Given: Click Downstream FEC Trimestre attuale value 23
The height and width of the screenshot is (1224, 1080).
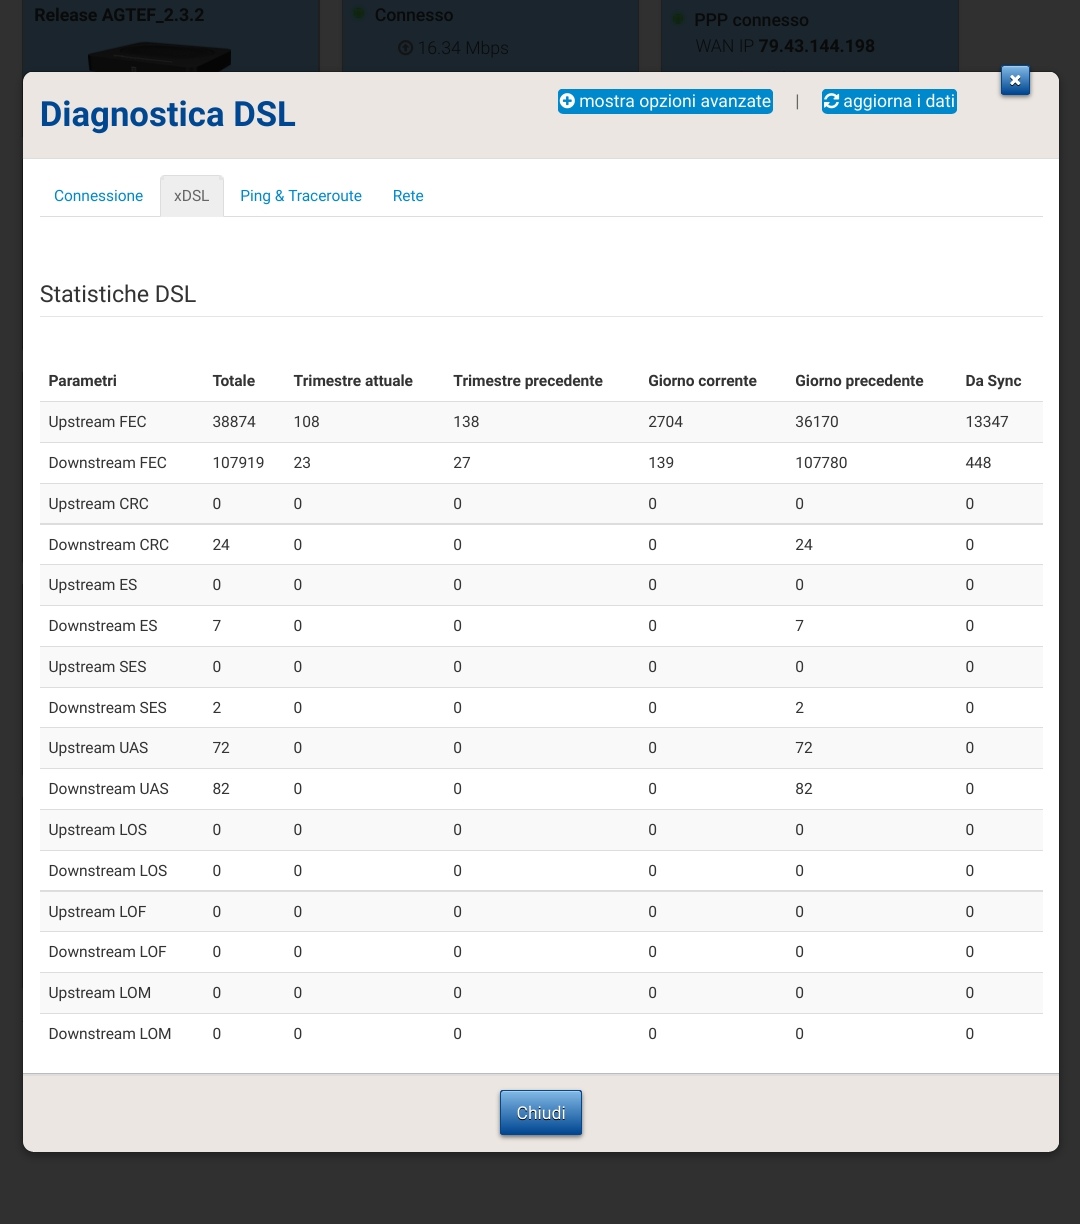Looking at the screenshot, I should click(x=302, y=463).
